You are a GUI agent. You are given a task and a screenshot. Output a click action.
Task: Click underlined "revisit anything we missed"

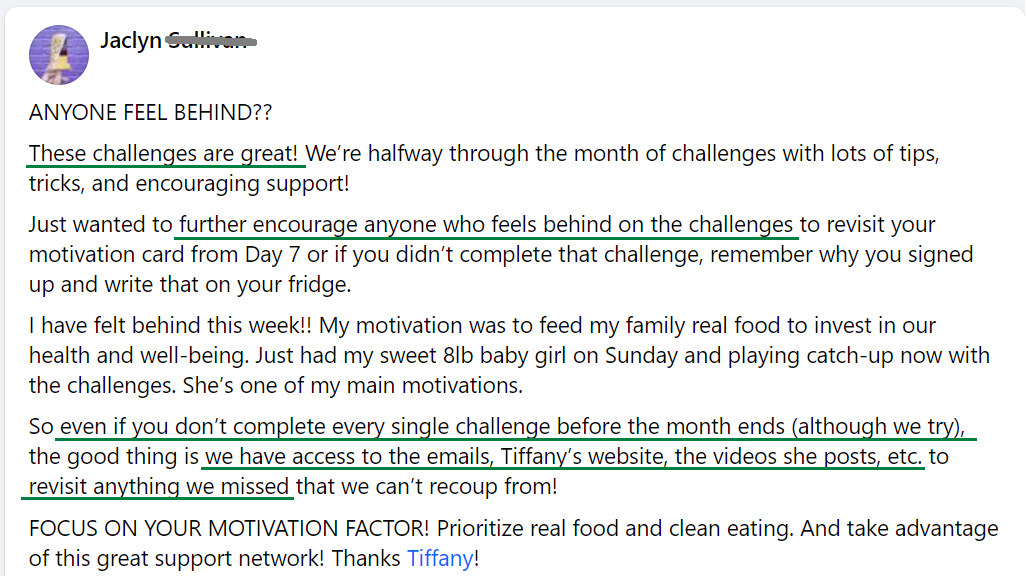pyautogui.click(x=160, y=487)
